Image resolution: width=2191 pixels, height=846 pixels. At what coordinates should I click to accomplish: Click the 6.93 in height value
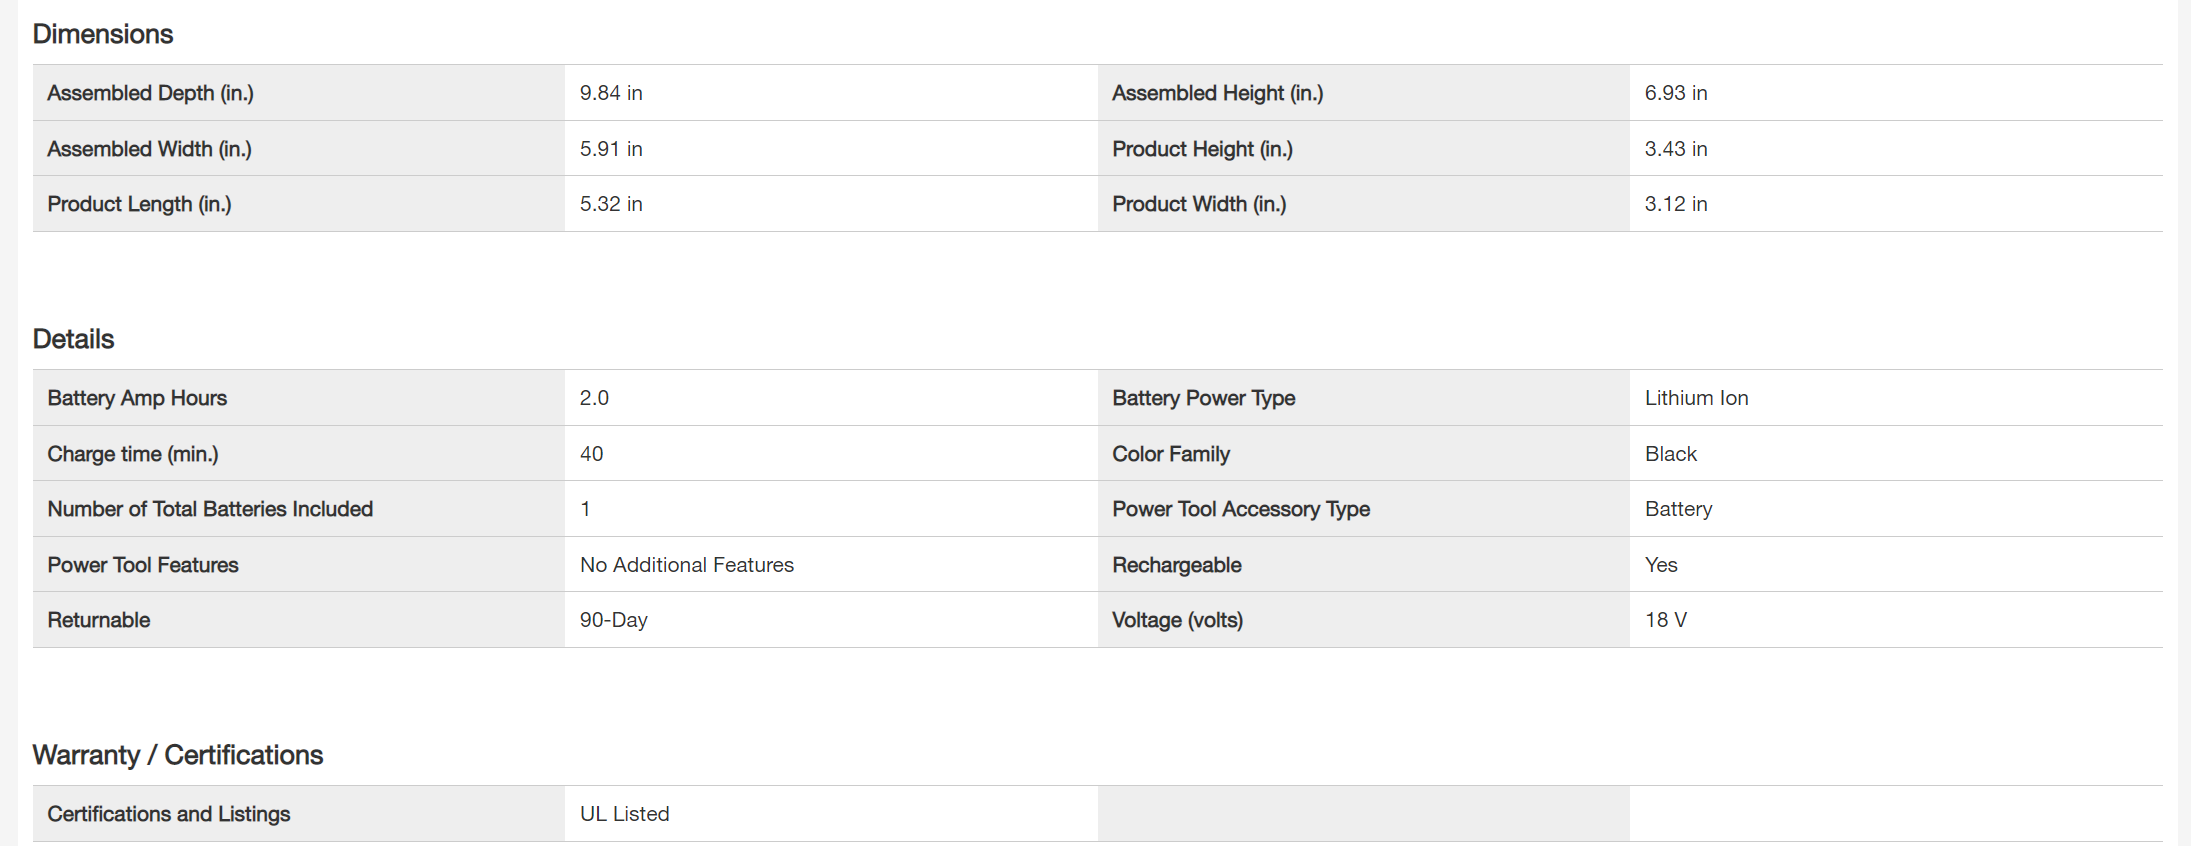coord(1676,93)
